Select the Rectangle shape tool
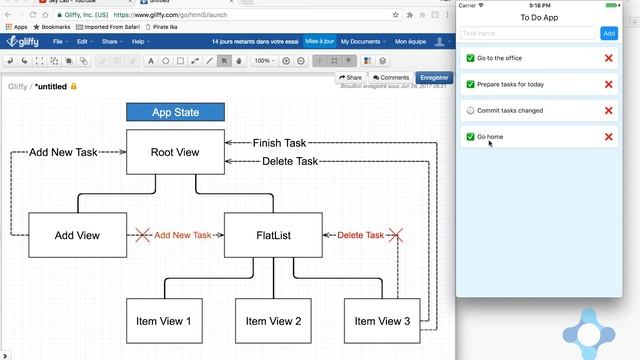Viewport: 640px width, 360px height. point(180,61)
